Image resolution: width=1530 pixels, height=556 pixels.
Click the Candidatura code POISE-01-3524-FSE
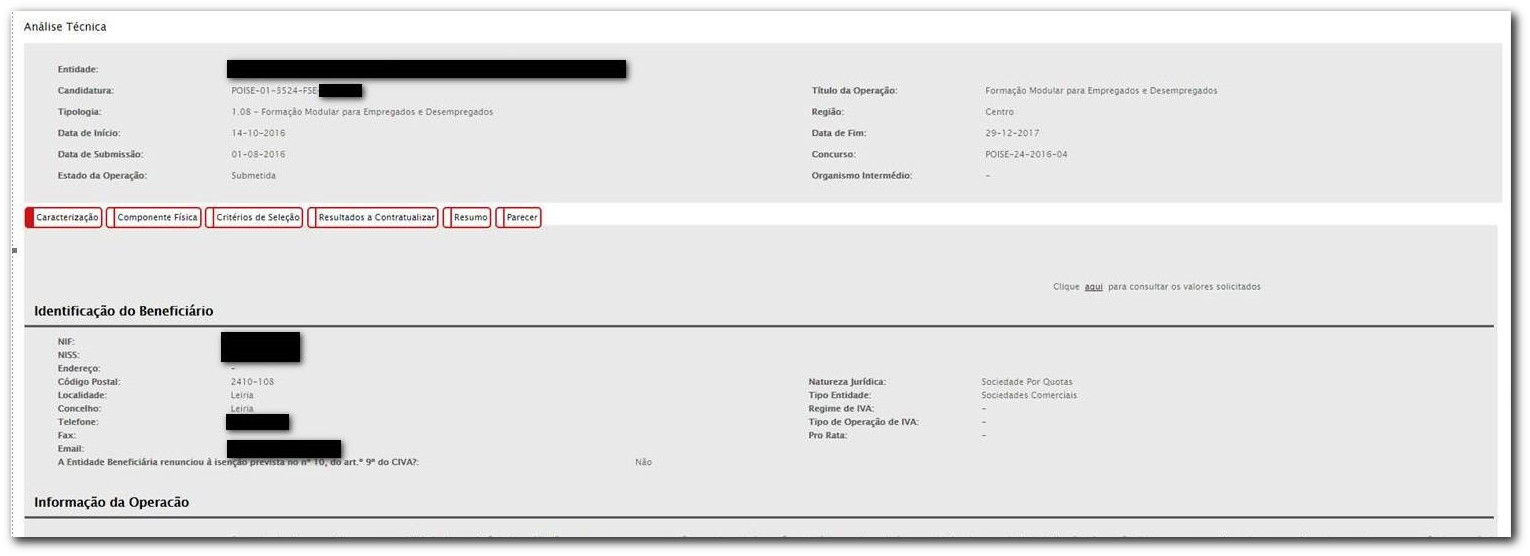click(274, 91)
